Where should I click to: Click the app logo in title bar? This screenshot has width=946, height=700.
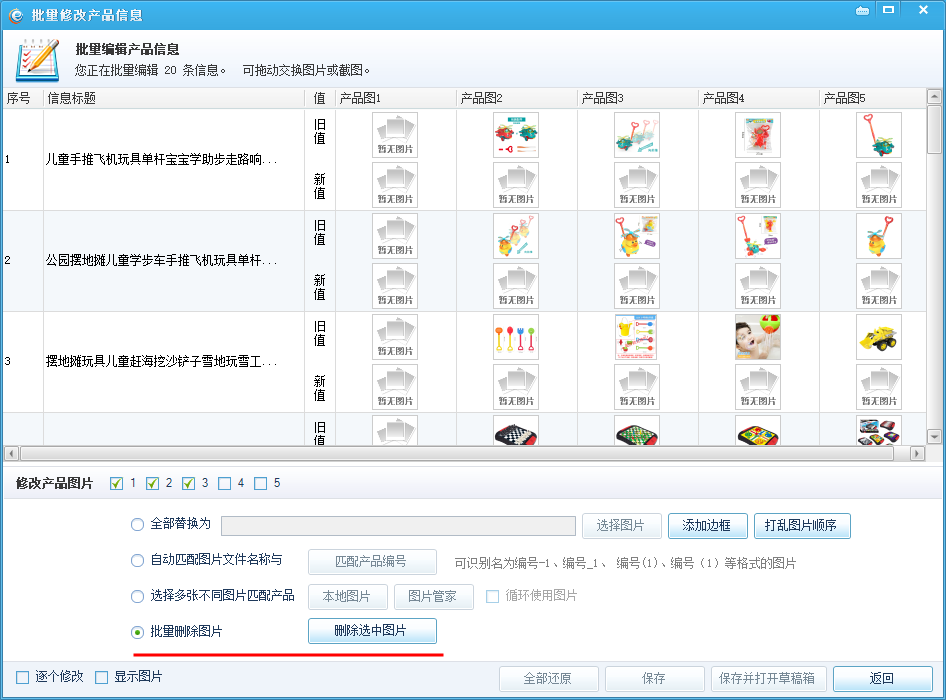point(15,14)
